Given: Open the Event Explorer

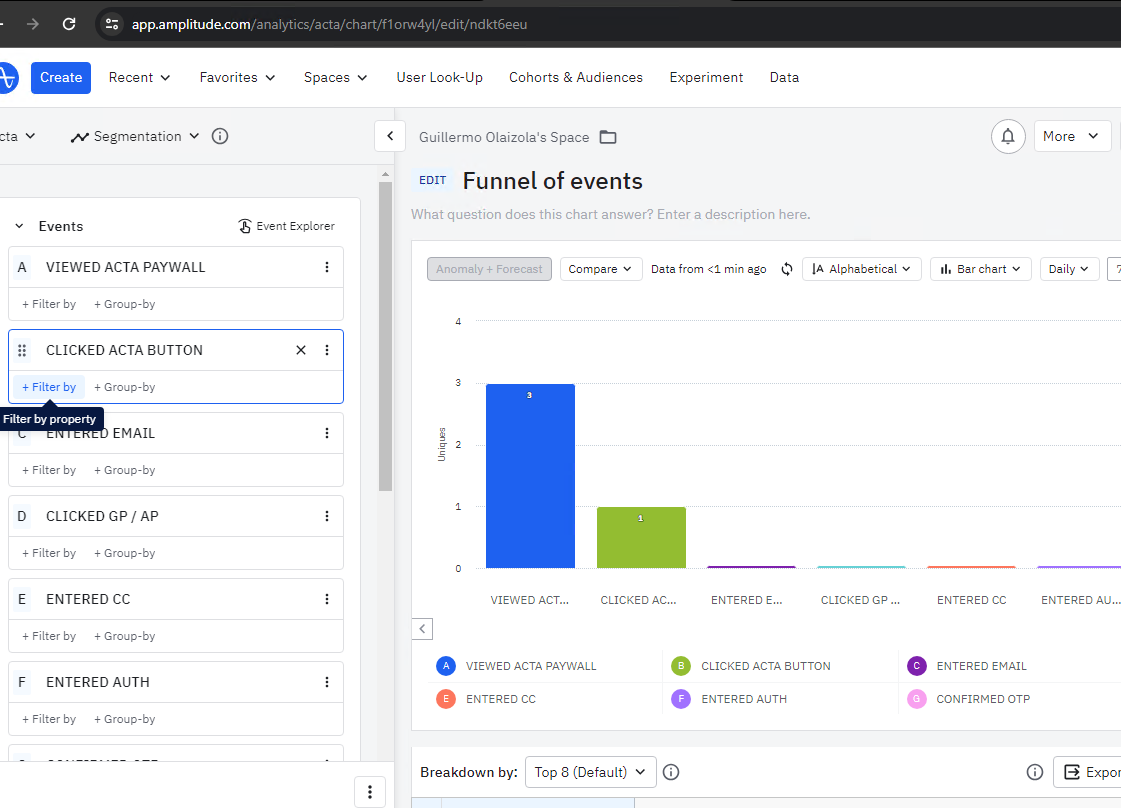Looking at the screenshot, I should point(287,226).
